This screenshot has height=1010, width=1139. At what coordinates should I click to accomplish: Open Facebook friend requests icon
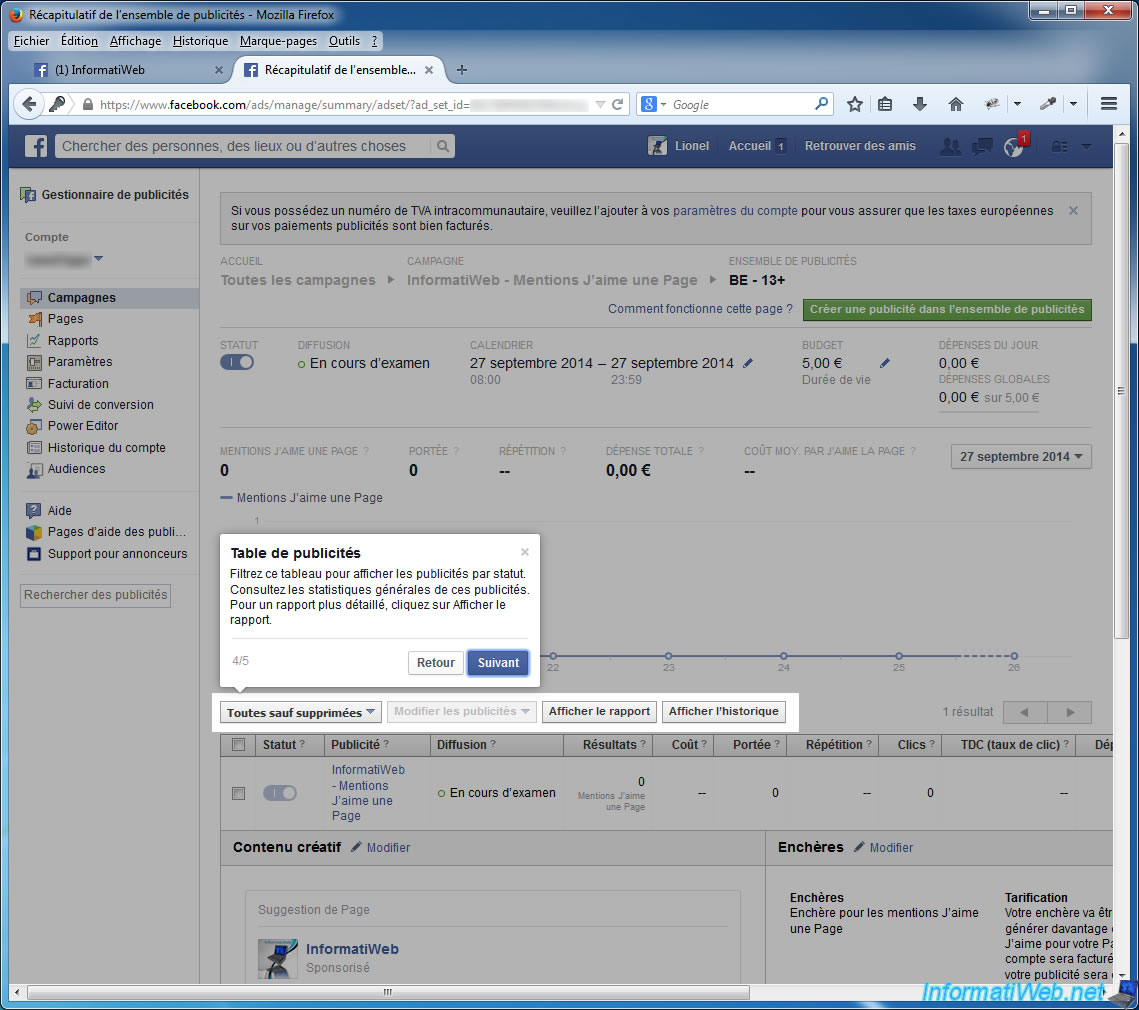(950, 146)
